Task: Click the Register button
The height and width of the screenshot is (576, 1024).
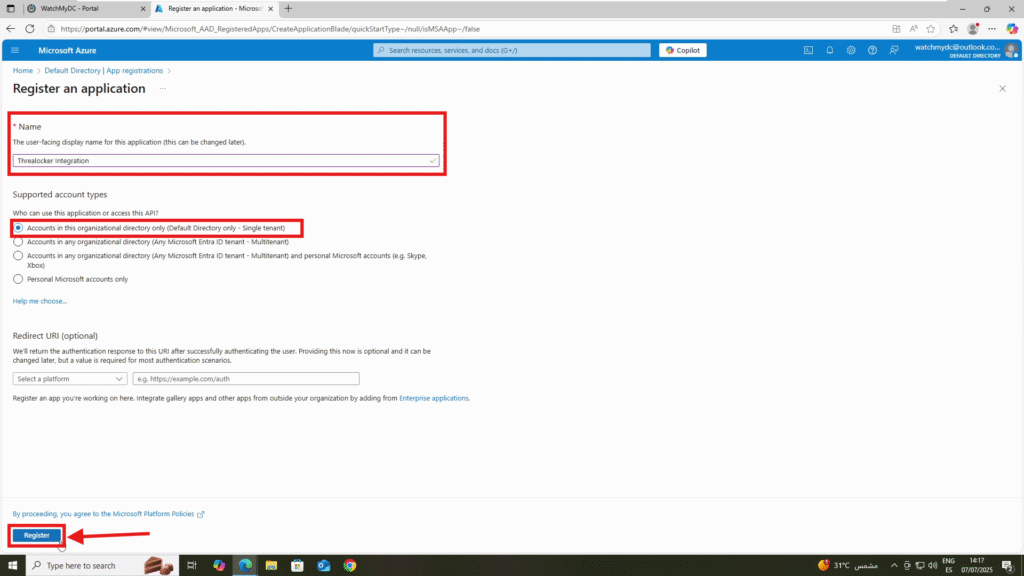Action: [37, 536]
